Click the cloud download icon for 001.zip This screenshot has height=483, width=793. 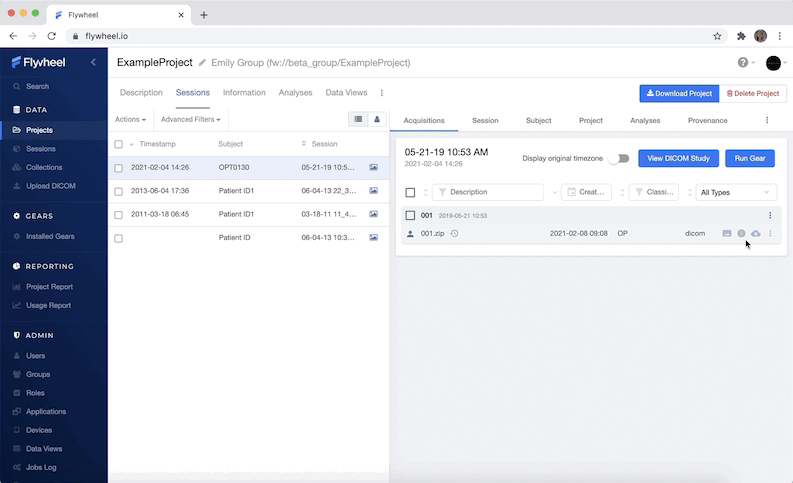[755, 233]
